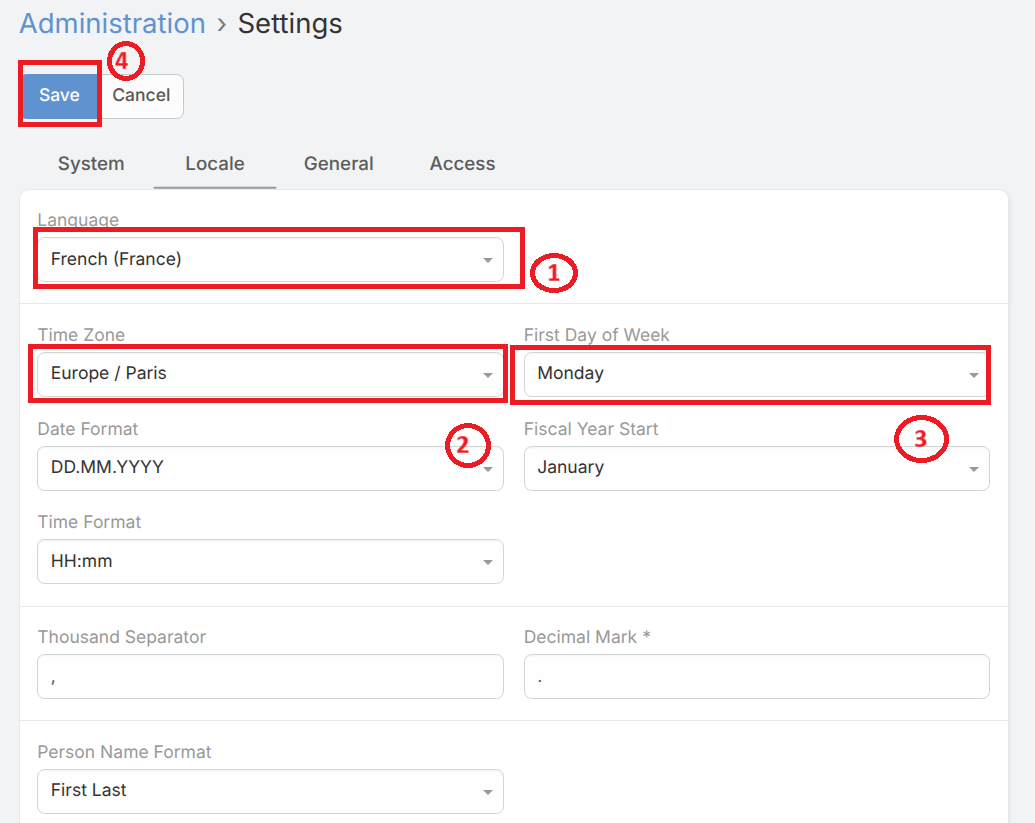The width and height of the screenshot is (1035, 823).
Task: Open the Time Format dropdown showing HH:mm
Action: 260,562
